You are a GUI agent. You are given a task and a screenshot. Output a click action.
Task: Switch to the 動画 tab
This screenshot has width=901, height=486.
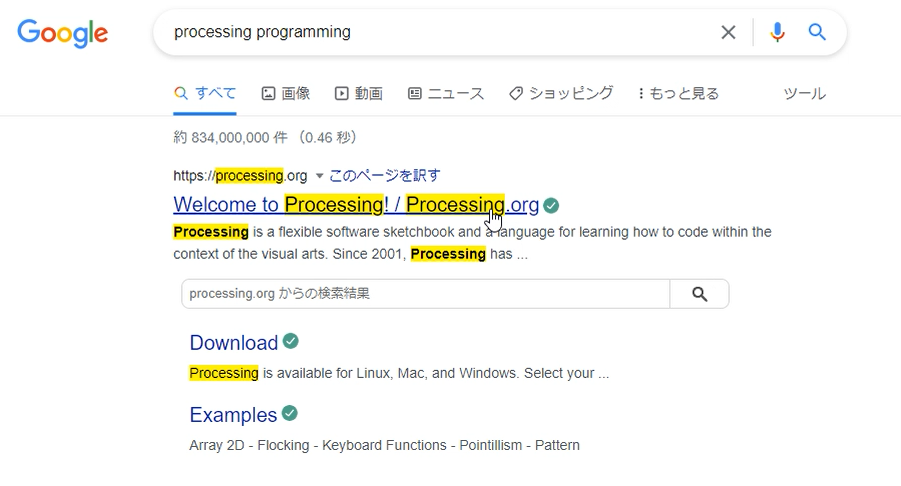359,93
